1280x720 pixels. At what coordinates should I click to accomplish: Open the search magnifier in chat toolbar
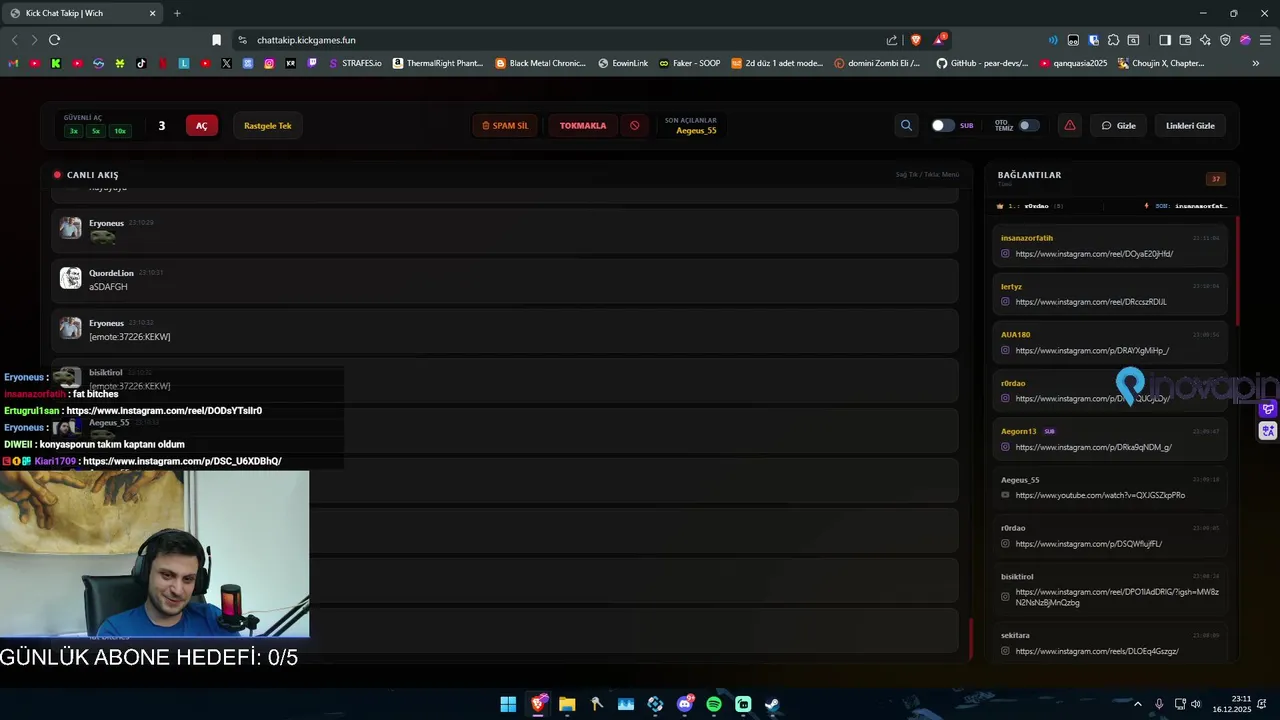click(x=906, y=125)
